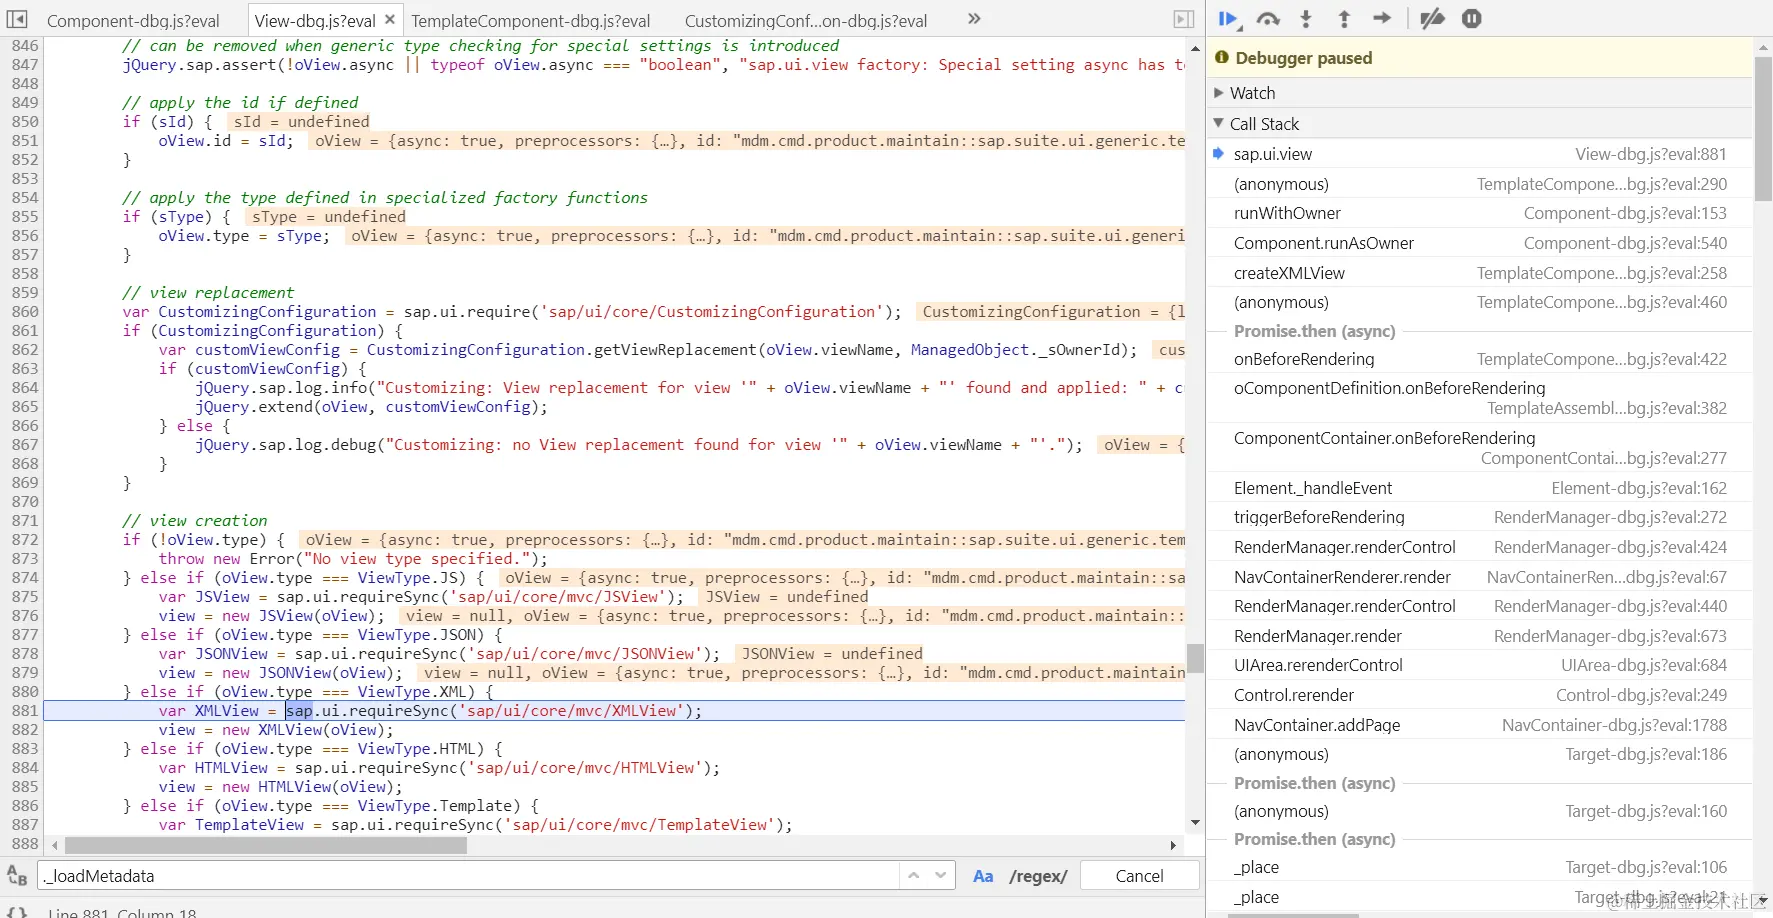Image resolution: width=1773 pixels, height=918 pixels.
Task: Collapse the Call Stack section
Action: click(x=1480, y=124)
